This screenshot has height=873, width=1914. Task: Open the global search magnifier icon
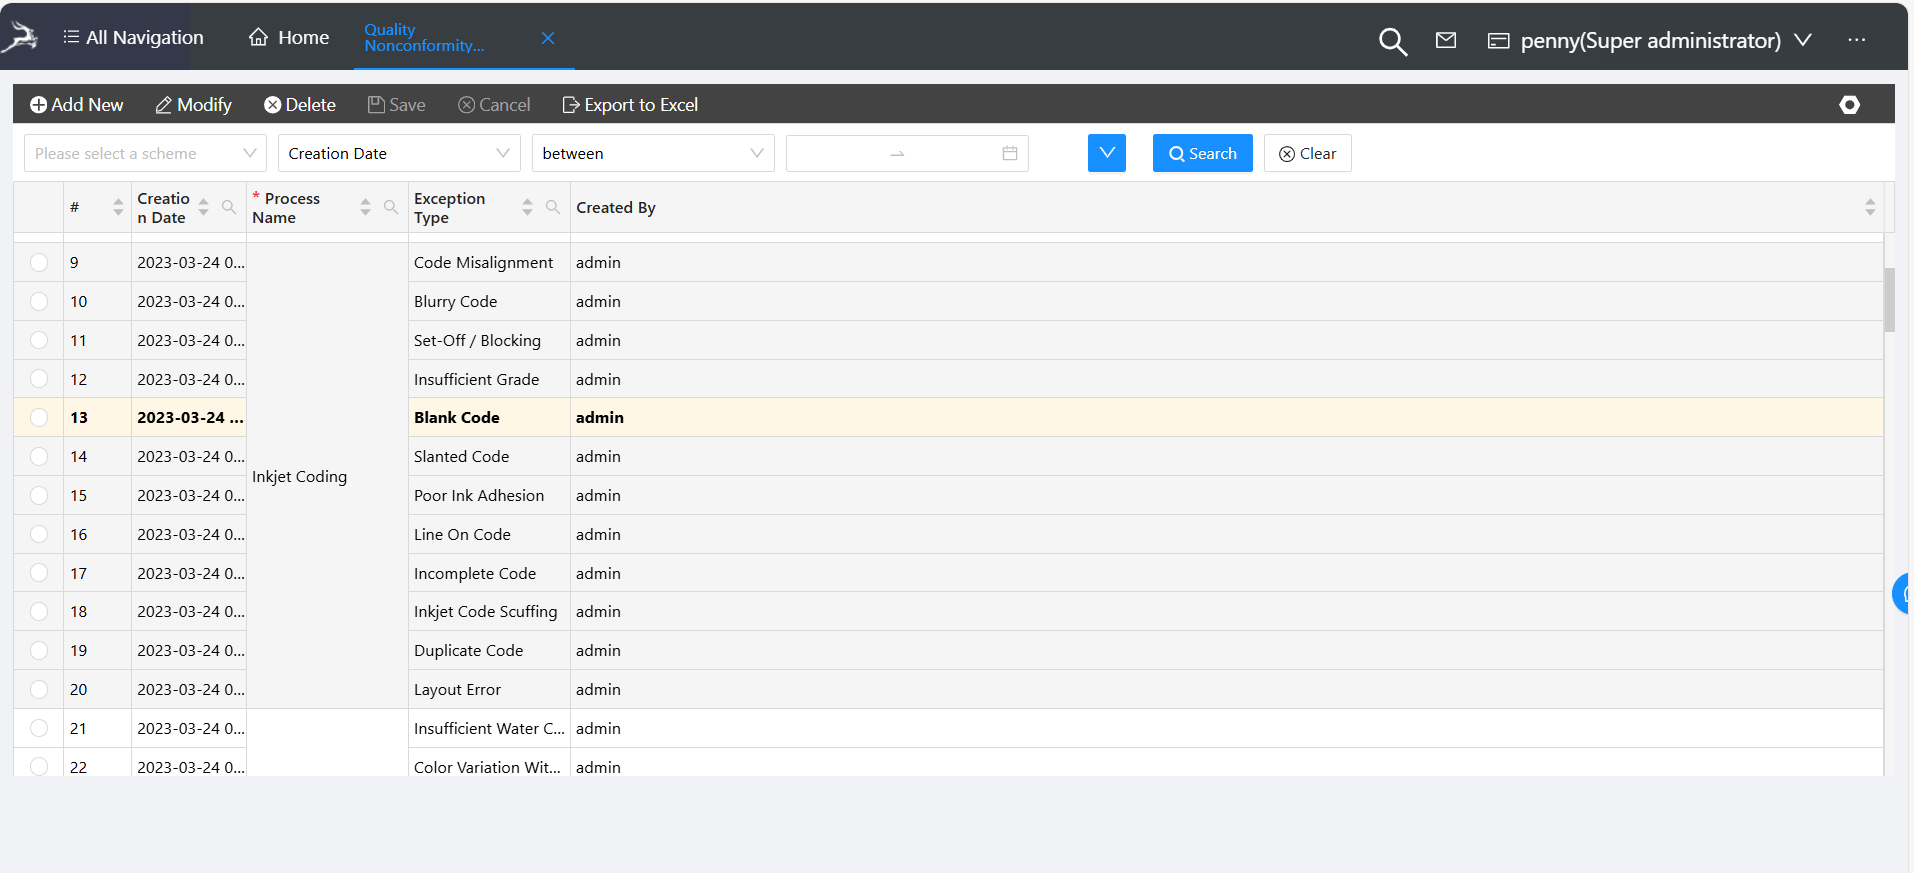click(x=1392, y=41)
